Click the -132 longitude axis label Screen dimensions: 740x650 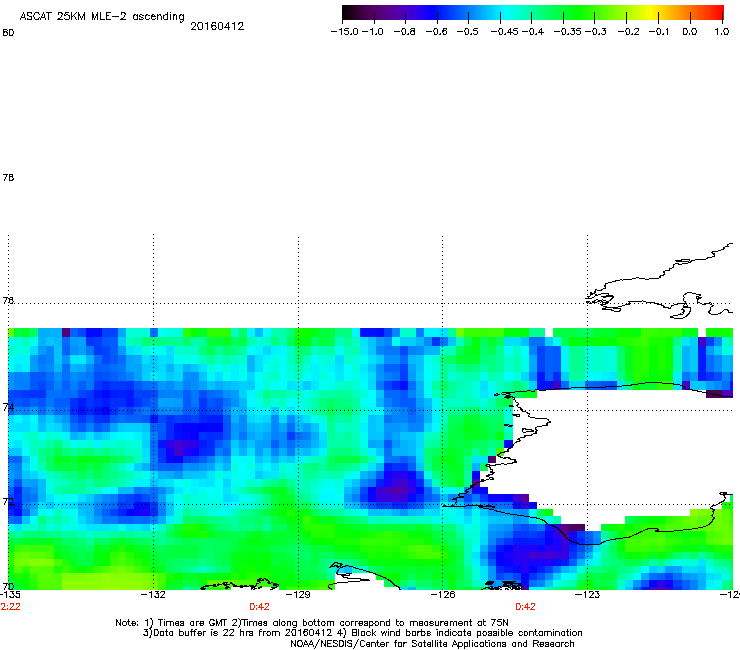click(x=153, y=595)
